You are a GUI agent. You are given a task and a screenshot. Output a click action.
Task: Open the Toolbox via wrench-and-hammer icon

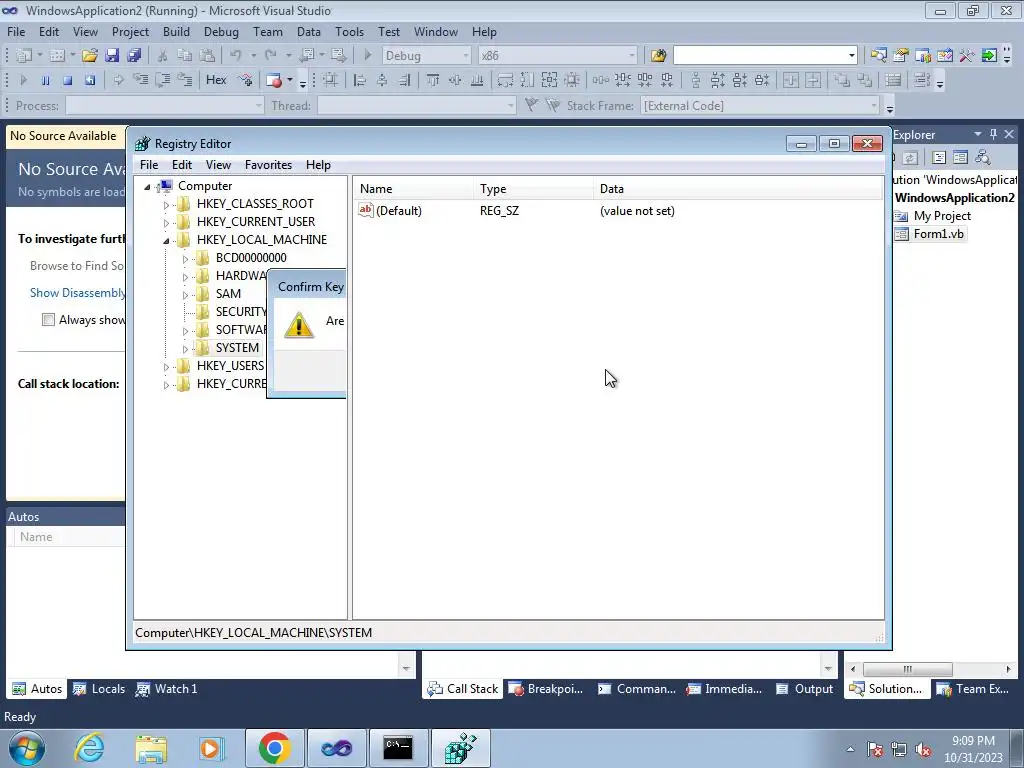coord(967,56)
